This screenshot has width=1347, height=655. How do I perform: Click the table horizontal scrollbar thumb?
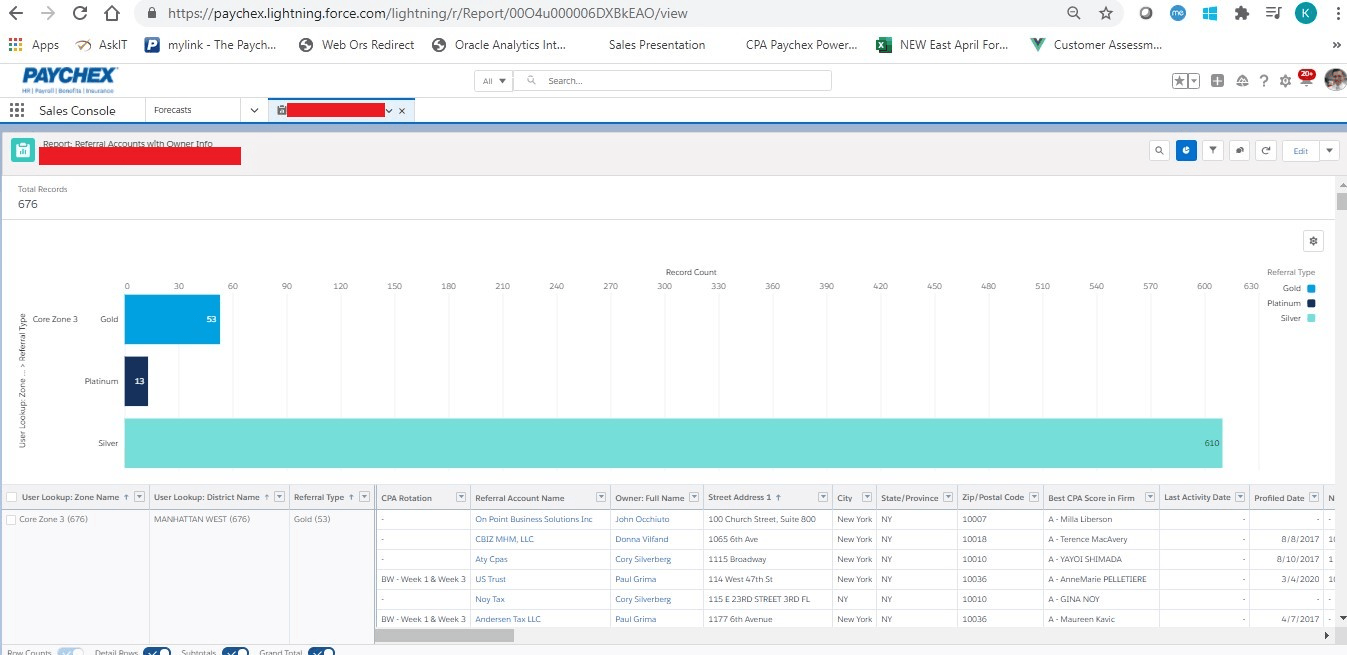click(x=444, y=635)
